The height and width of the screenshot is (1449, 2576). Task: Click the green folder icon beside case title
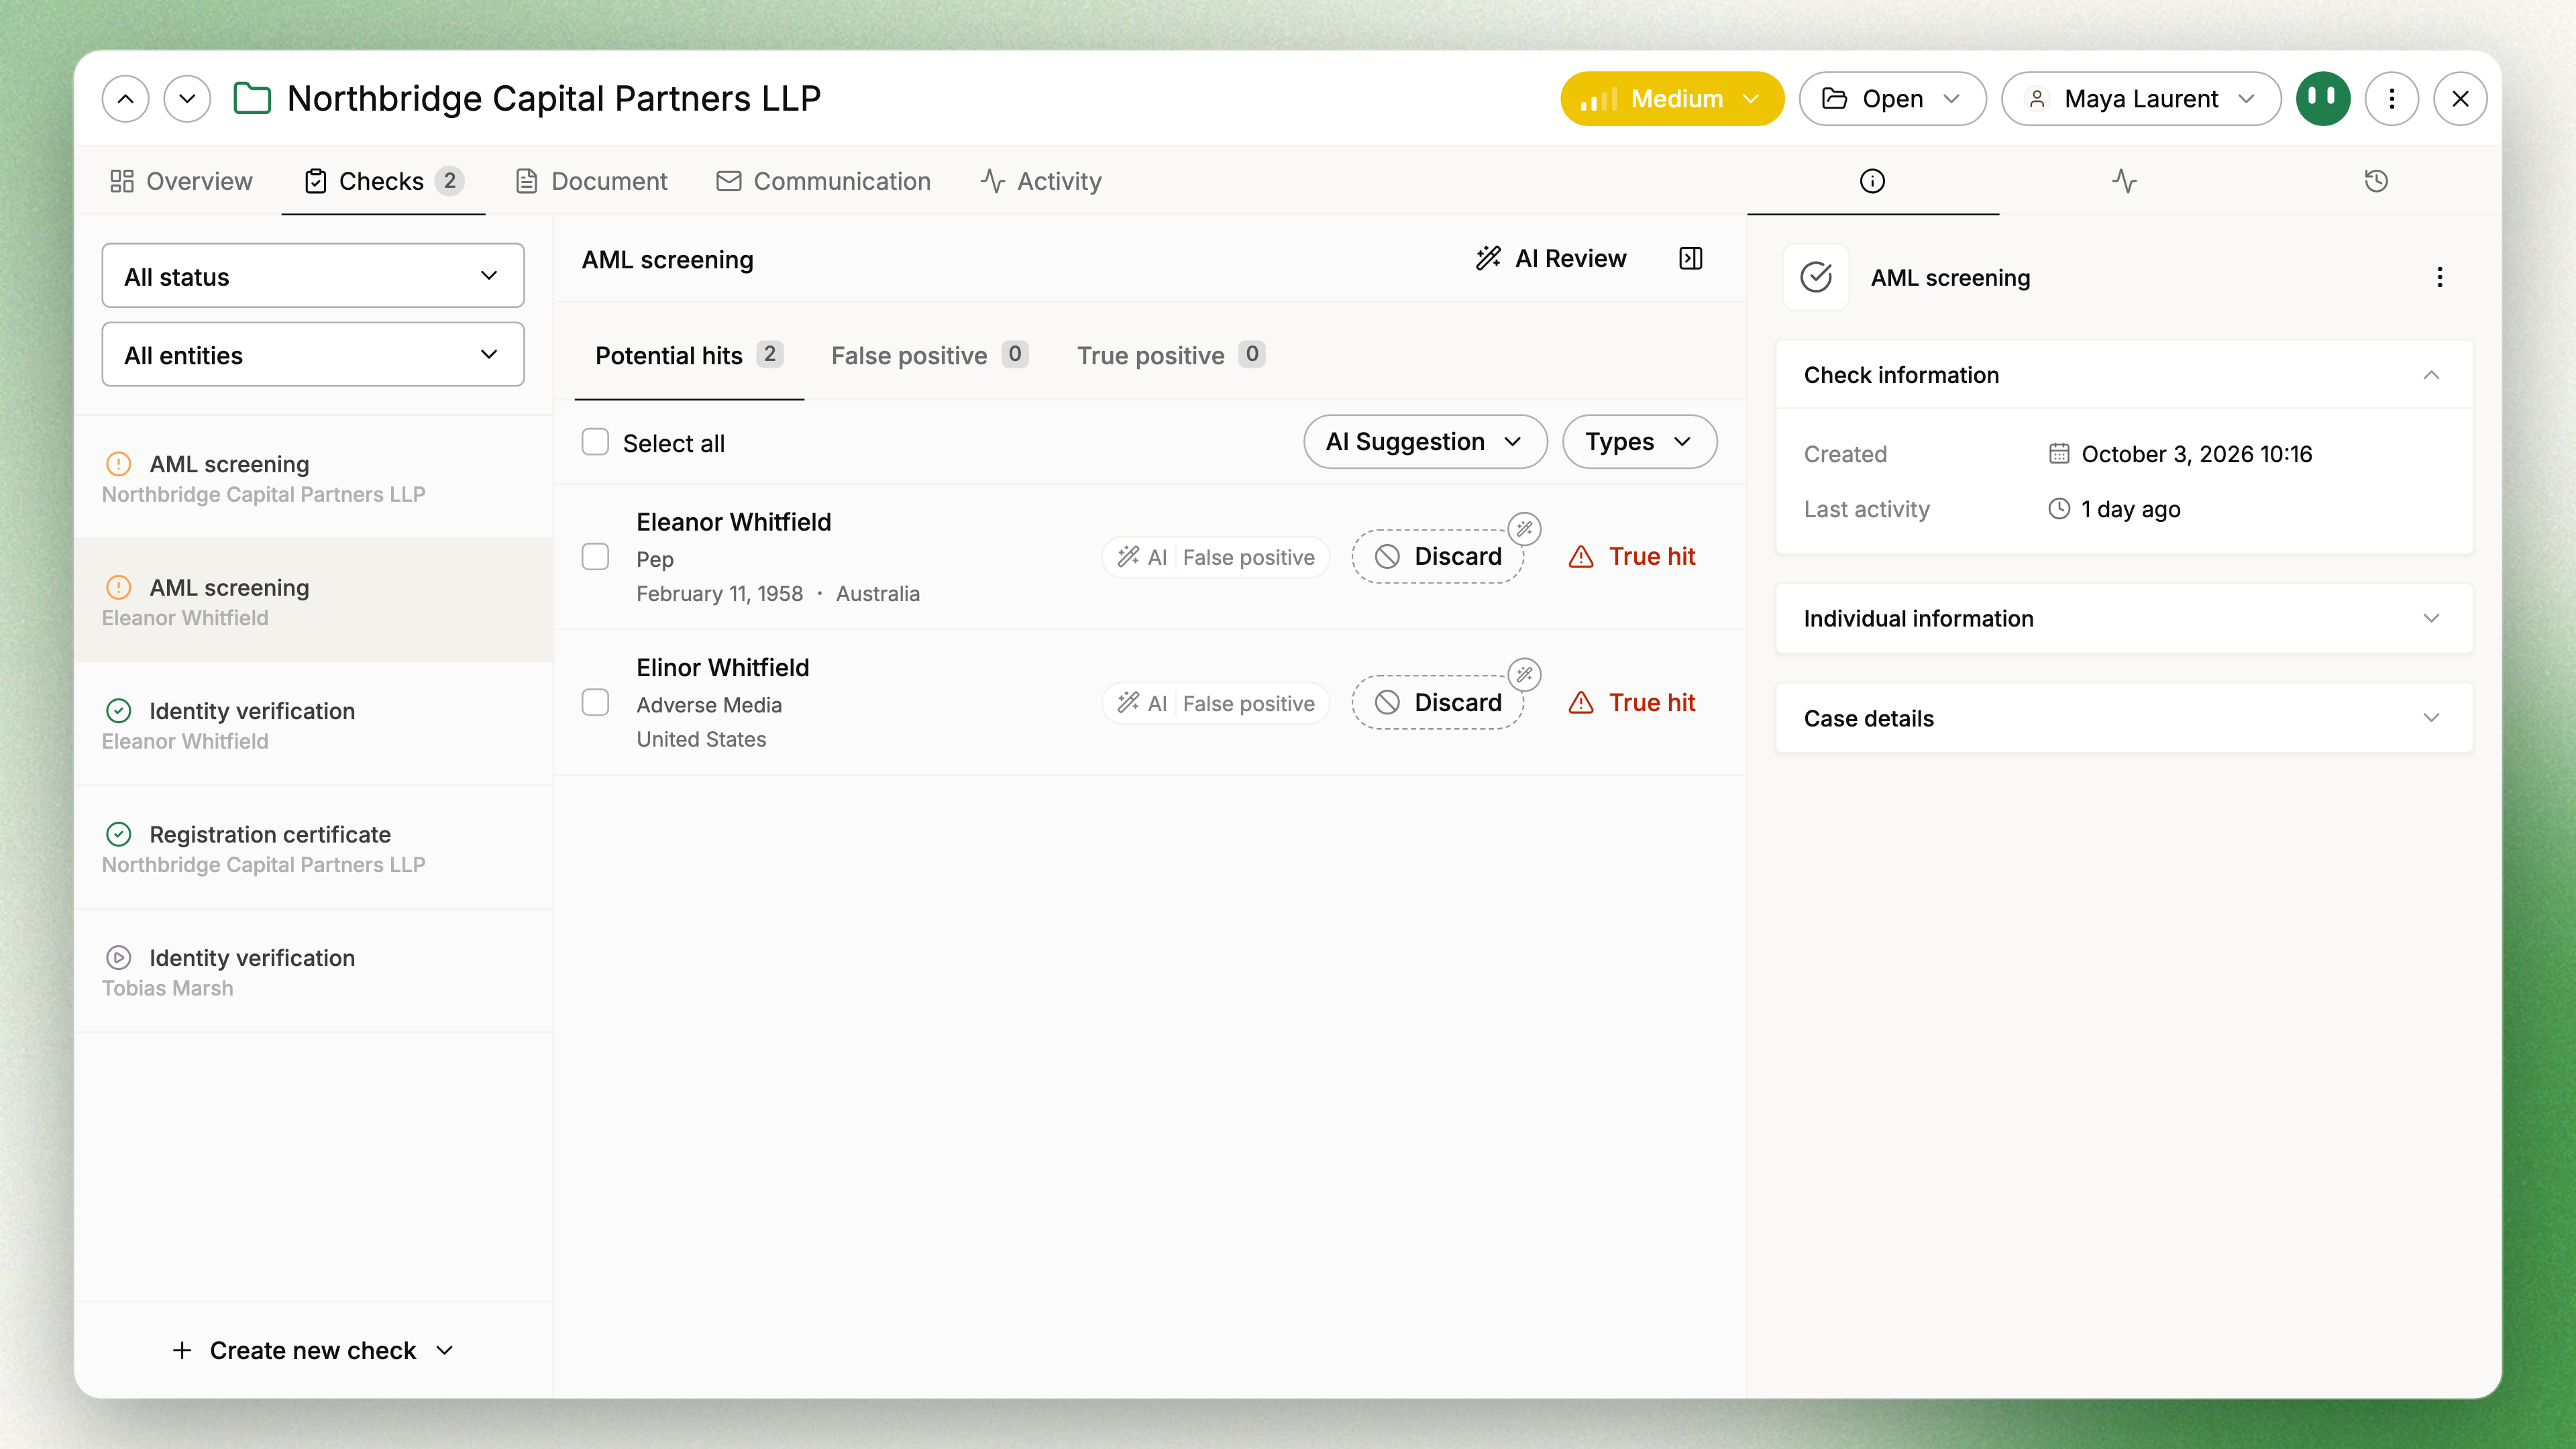[x=252, y=98]
